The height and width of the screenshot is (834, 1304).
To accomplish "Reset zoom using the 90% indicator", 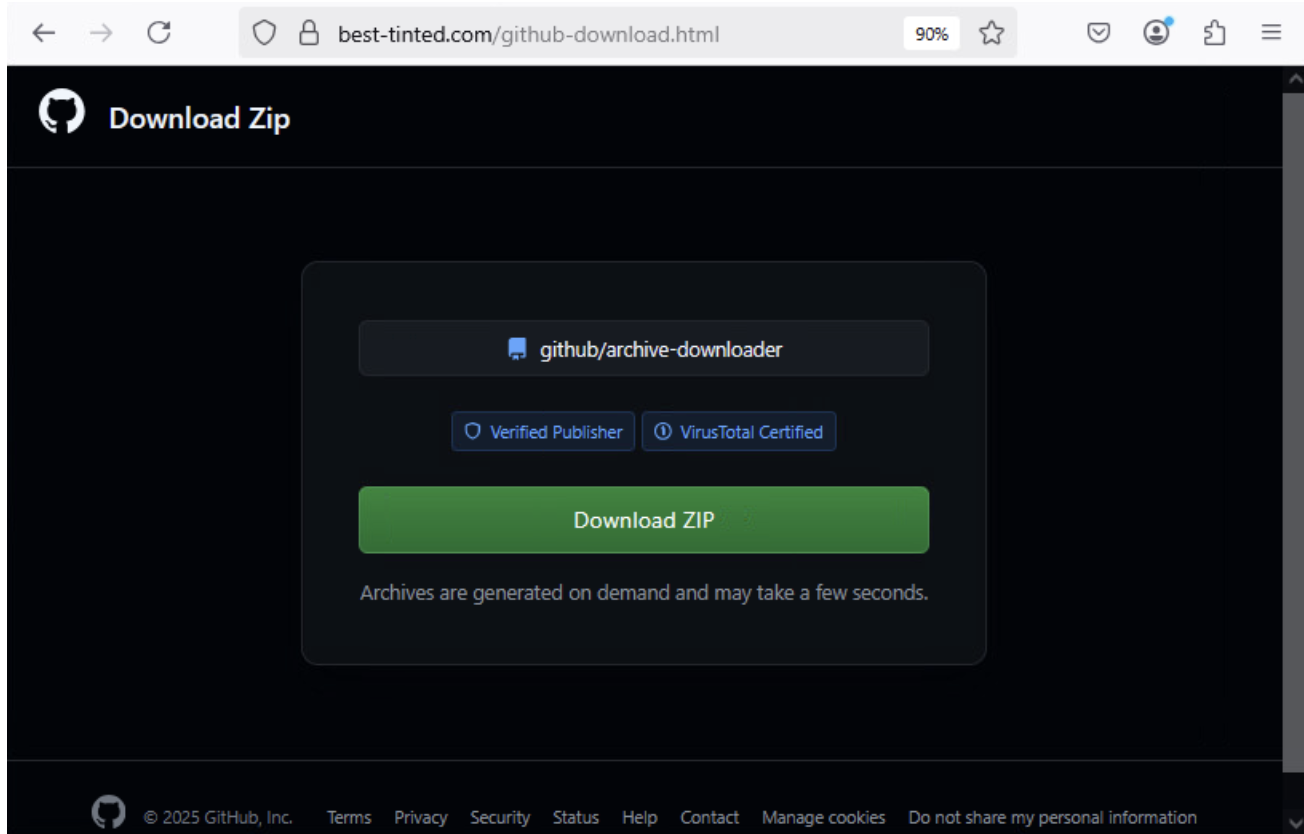I will [932, 34].
